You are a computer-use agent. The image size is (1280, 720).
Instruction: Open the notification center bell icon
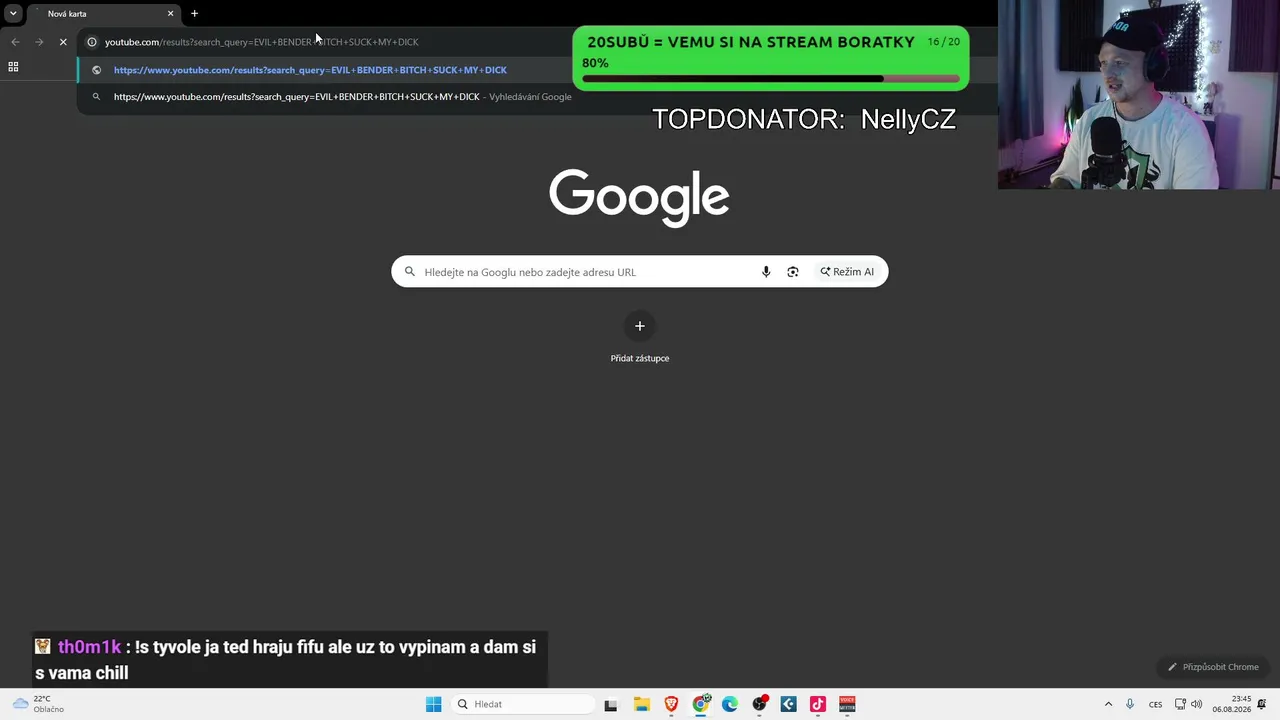pos(1262,704)
